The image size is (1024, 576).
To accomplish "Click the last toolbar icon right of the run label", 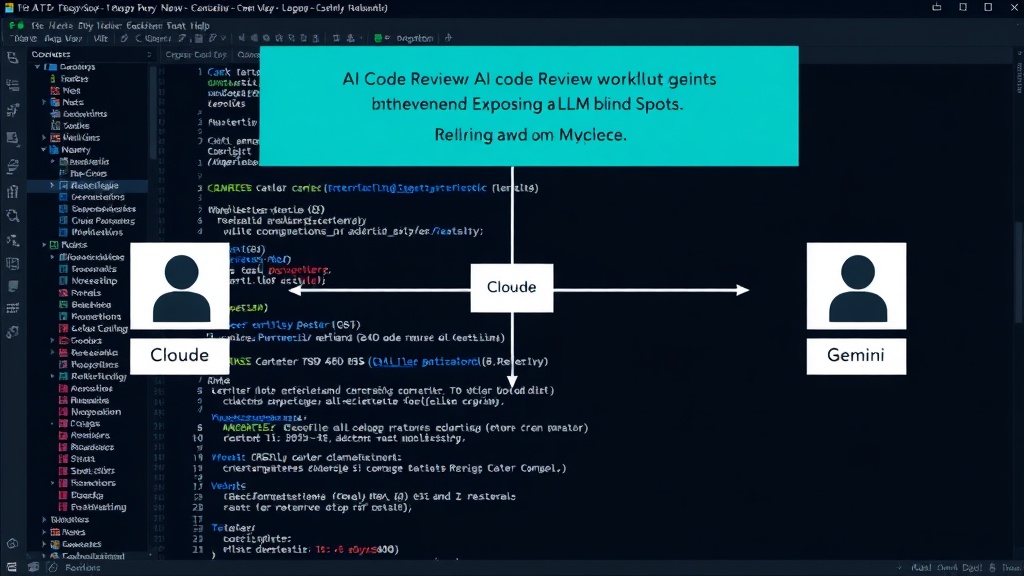I will 448,39.
